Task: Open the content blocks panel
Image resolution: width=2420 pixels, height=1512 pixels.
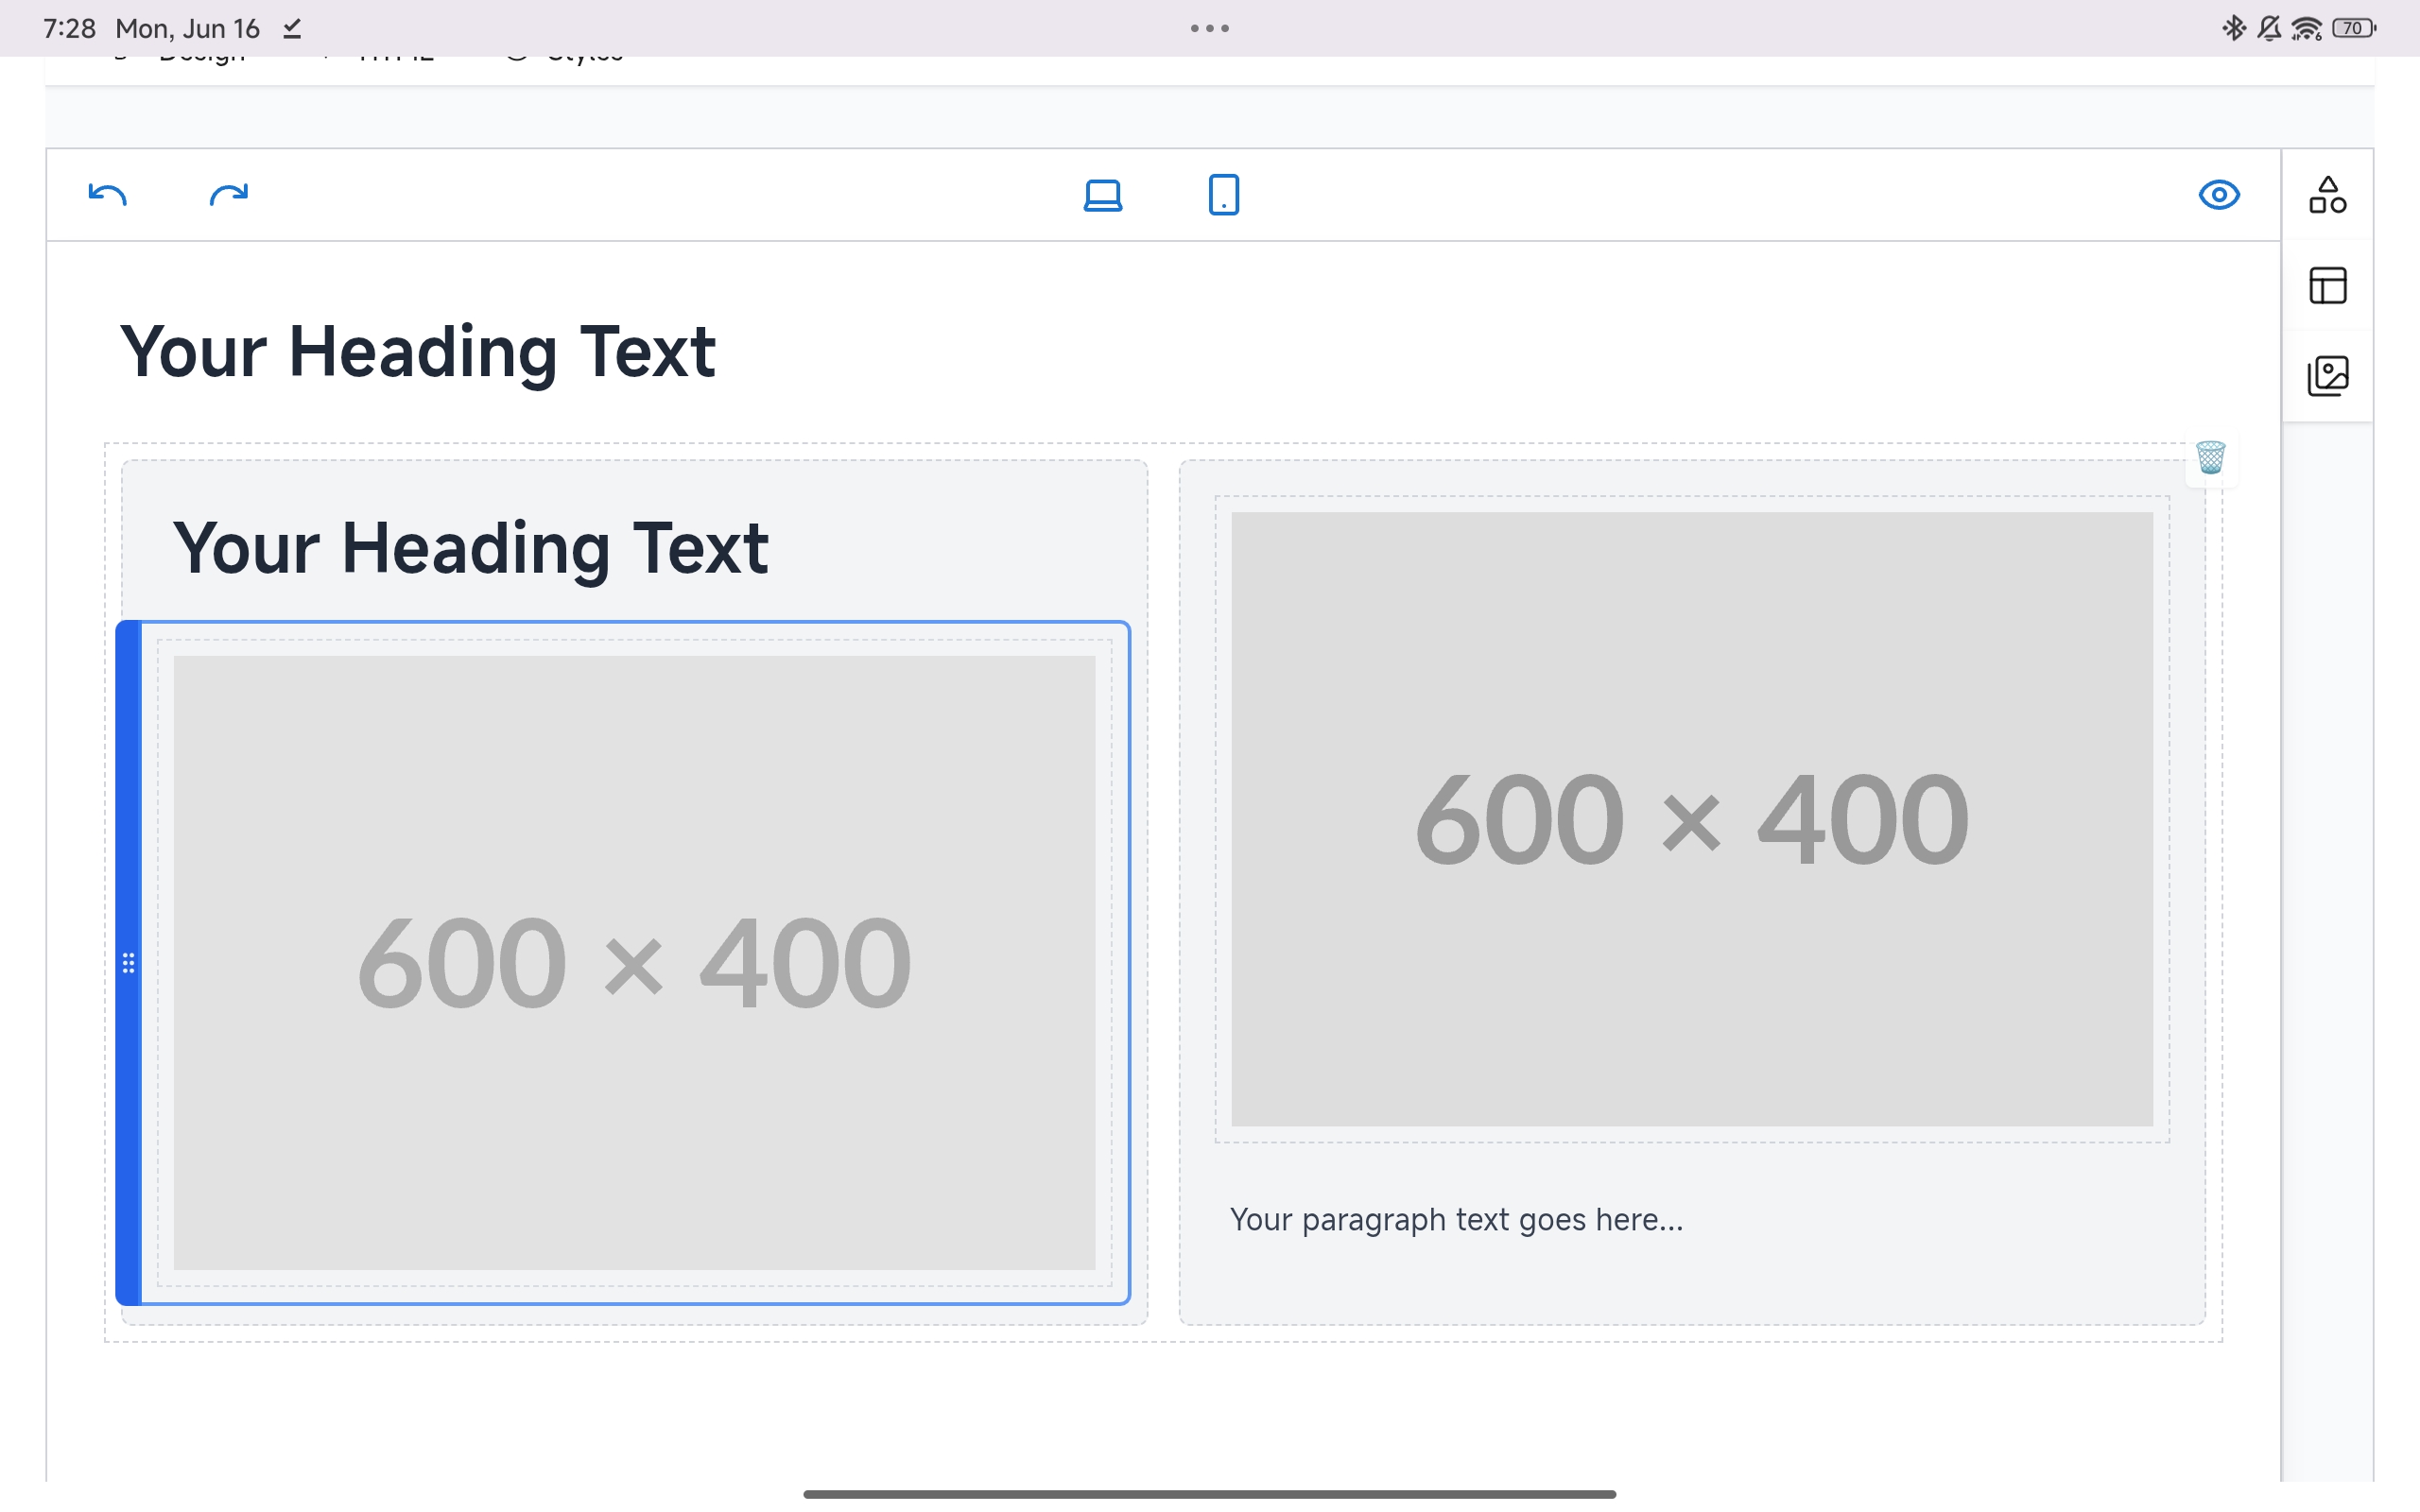Action: click(2328, 195)
